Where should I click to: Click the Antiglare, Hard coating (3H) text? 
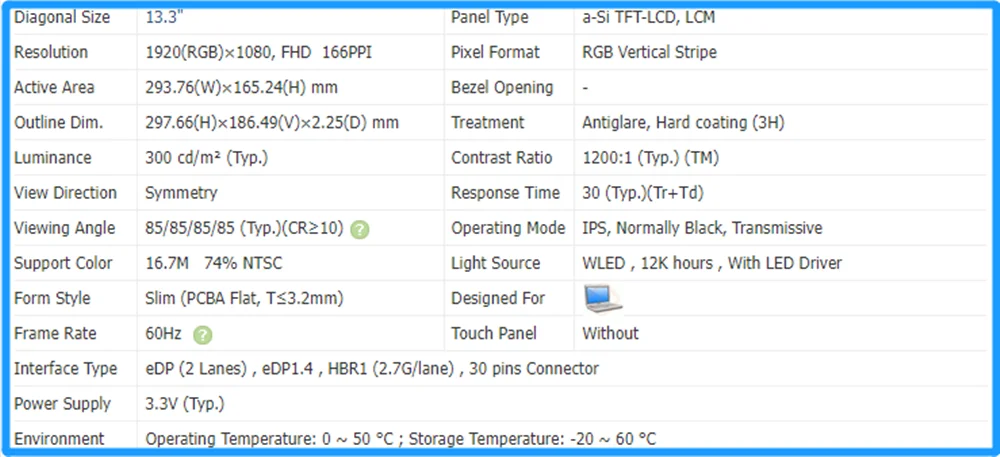tap(683, 123)
